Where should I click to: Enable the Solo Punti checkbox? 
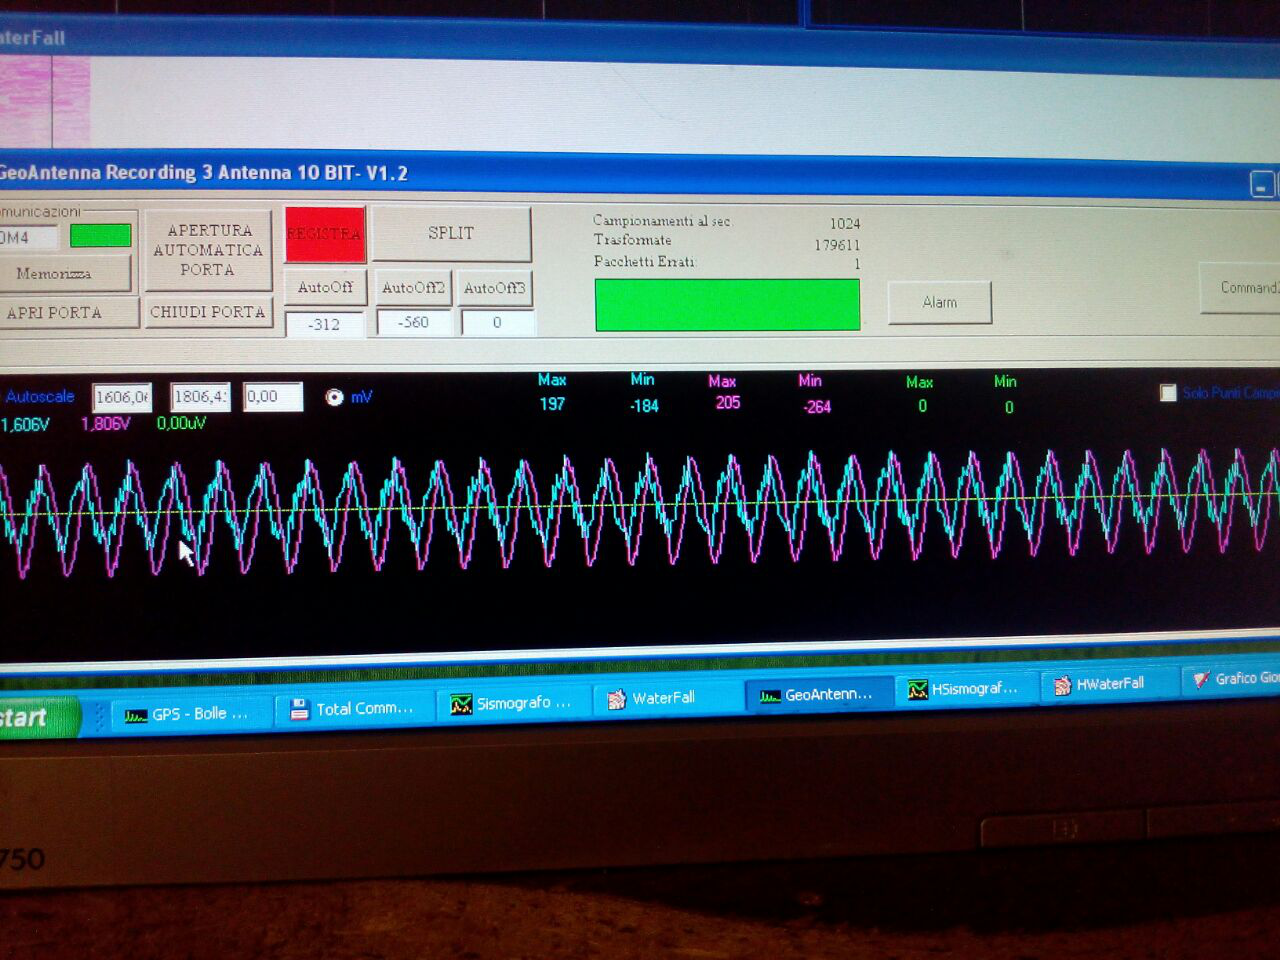point(1168,393)
